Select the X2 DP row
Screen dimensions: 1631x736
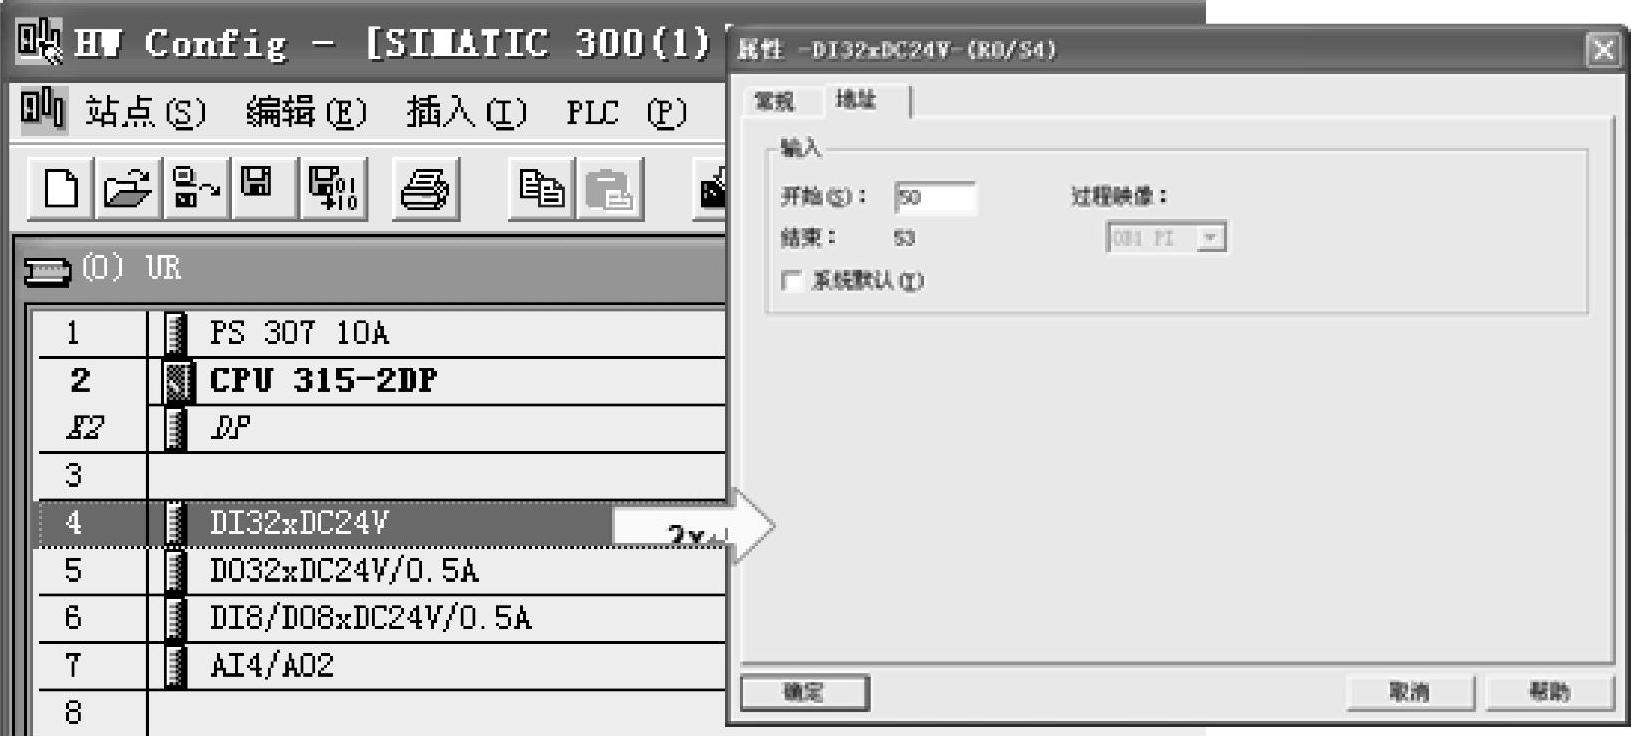pos(381,428)
